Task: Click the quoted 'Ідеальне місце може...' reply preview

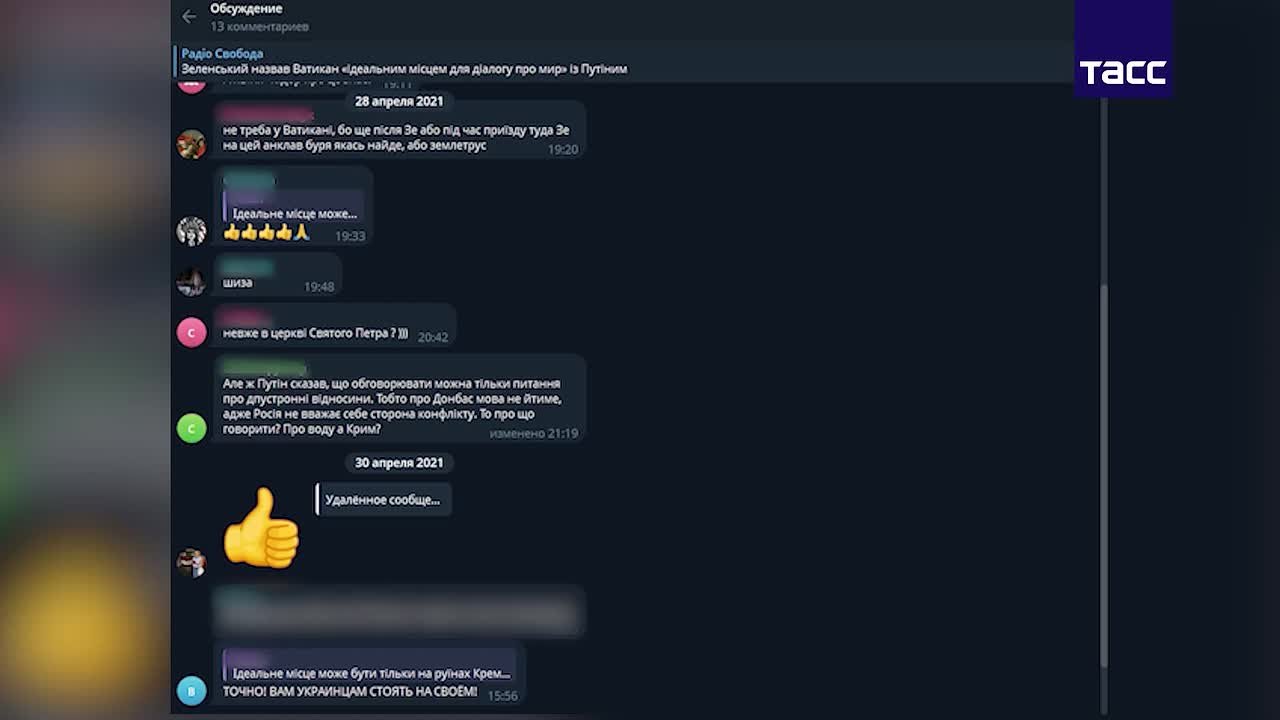Action: [x=292, y=213]
